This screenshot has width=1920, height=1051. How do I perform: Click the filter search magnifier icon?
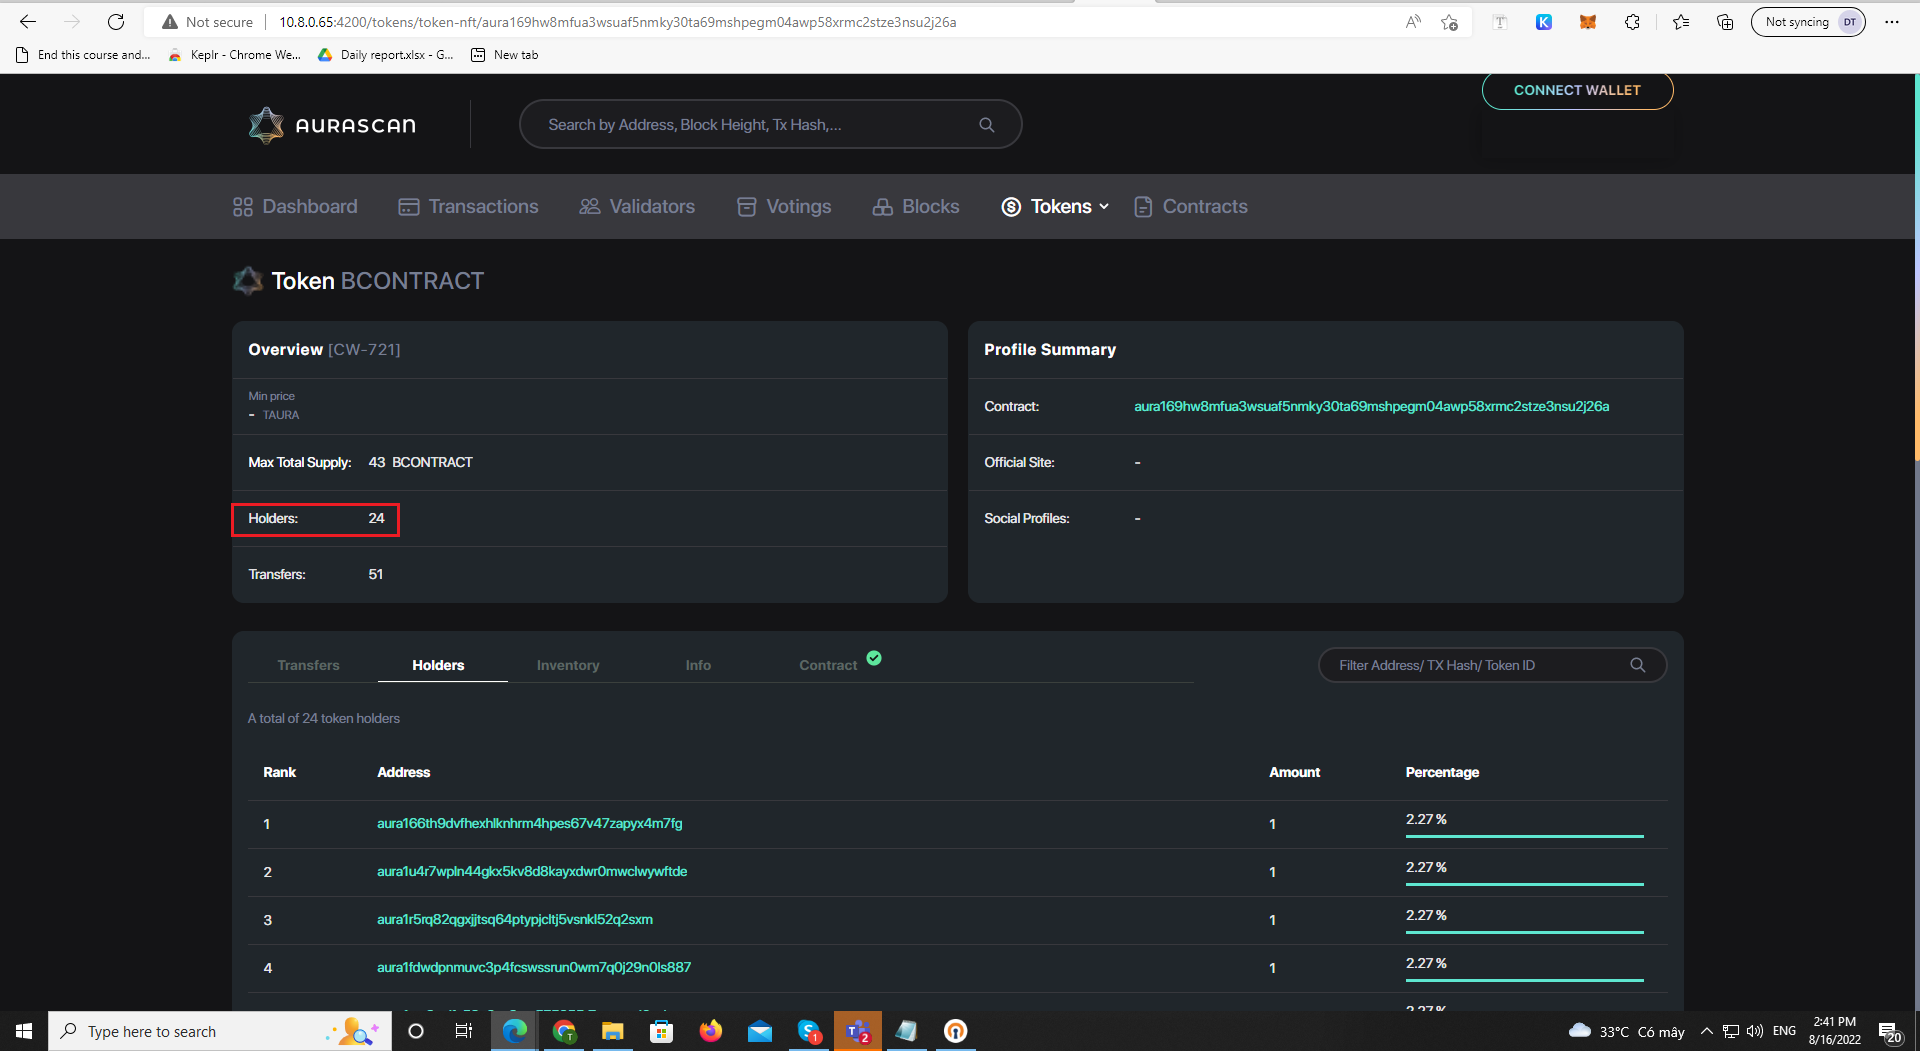coord(1638,665)
